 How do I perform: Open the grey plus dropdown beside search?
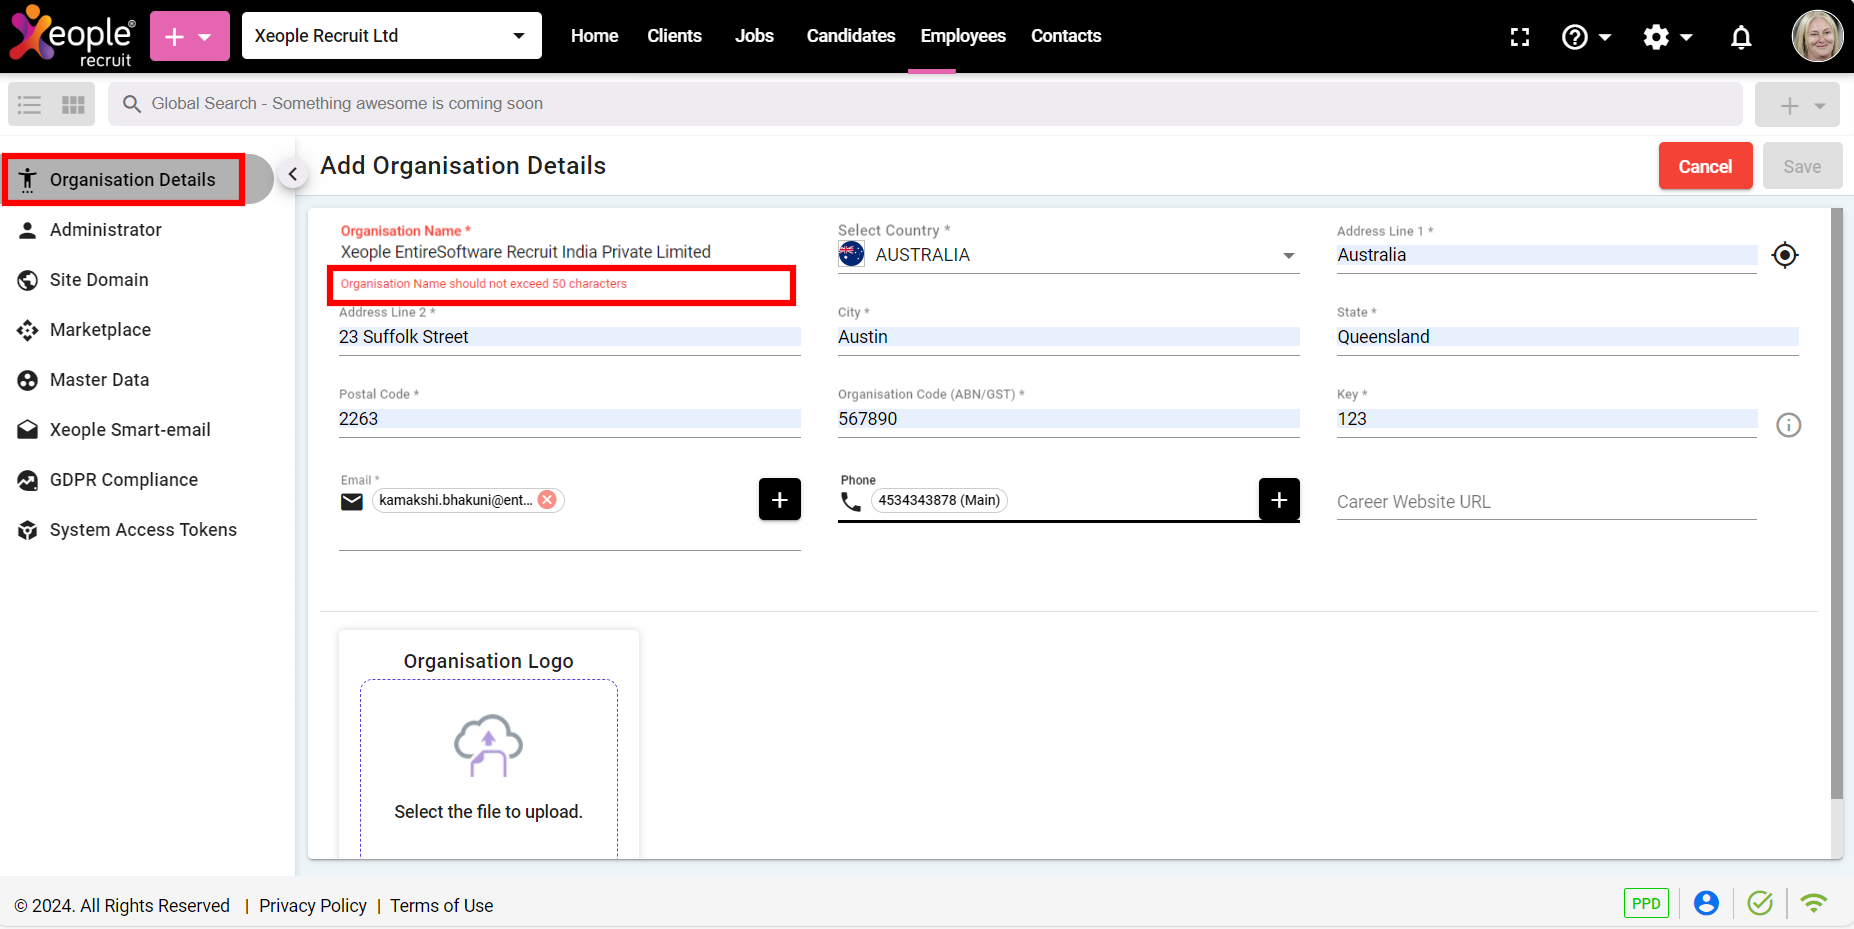[x=1797, y=105]
